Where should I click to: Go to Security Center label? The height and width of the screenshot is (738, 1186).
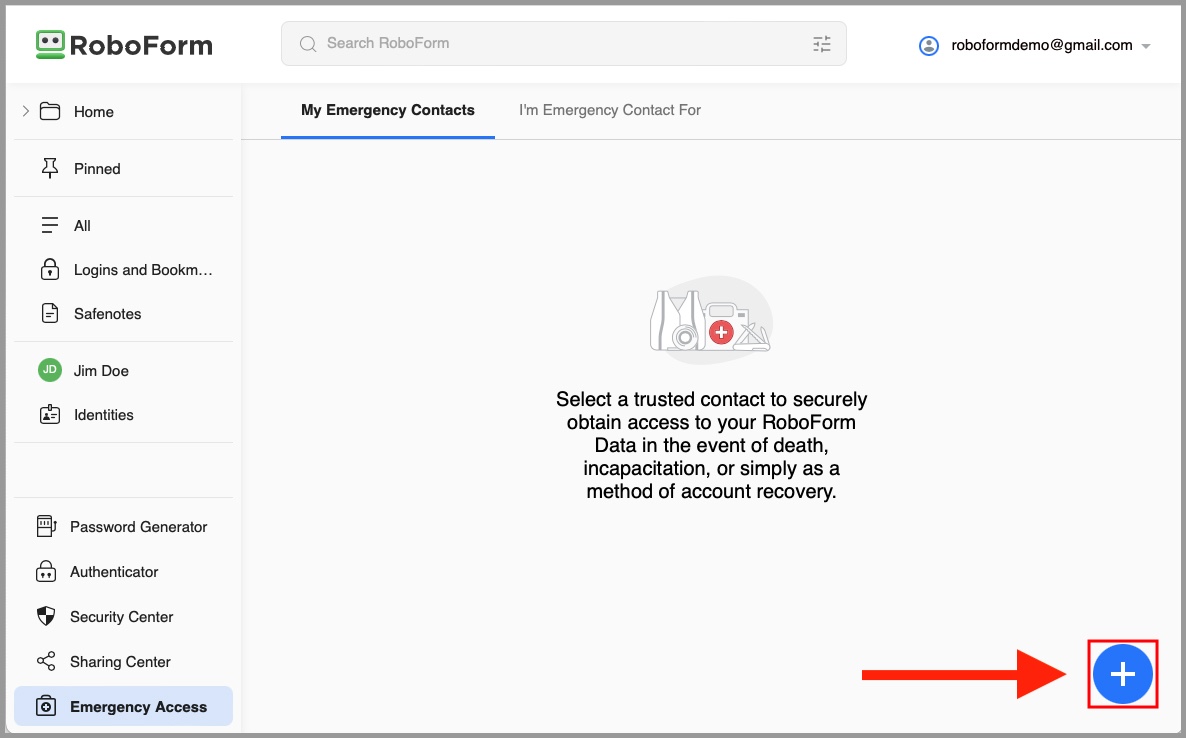(122, 617)
